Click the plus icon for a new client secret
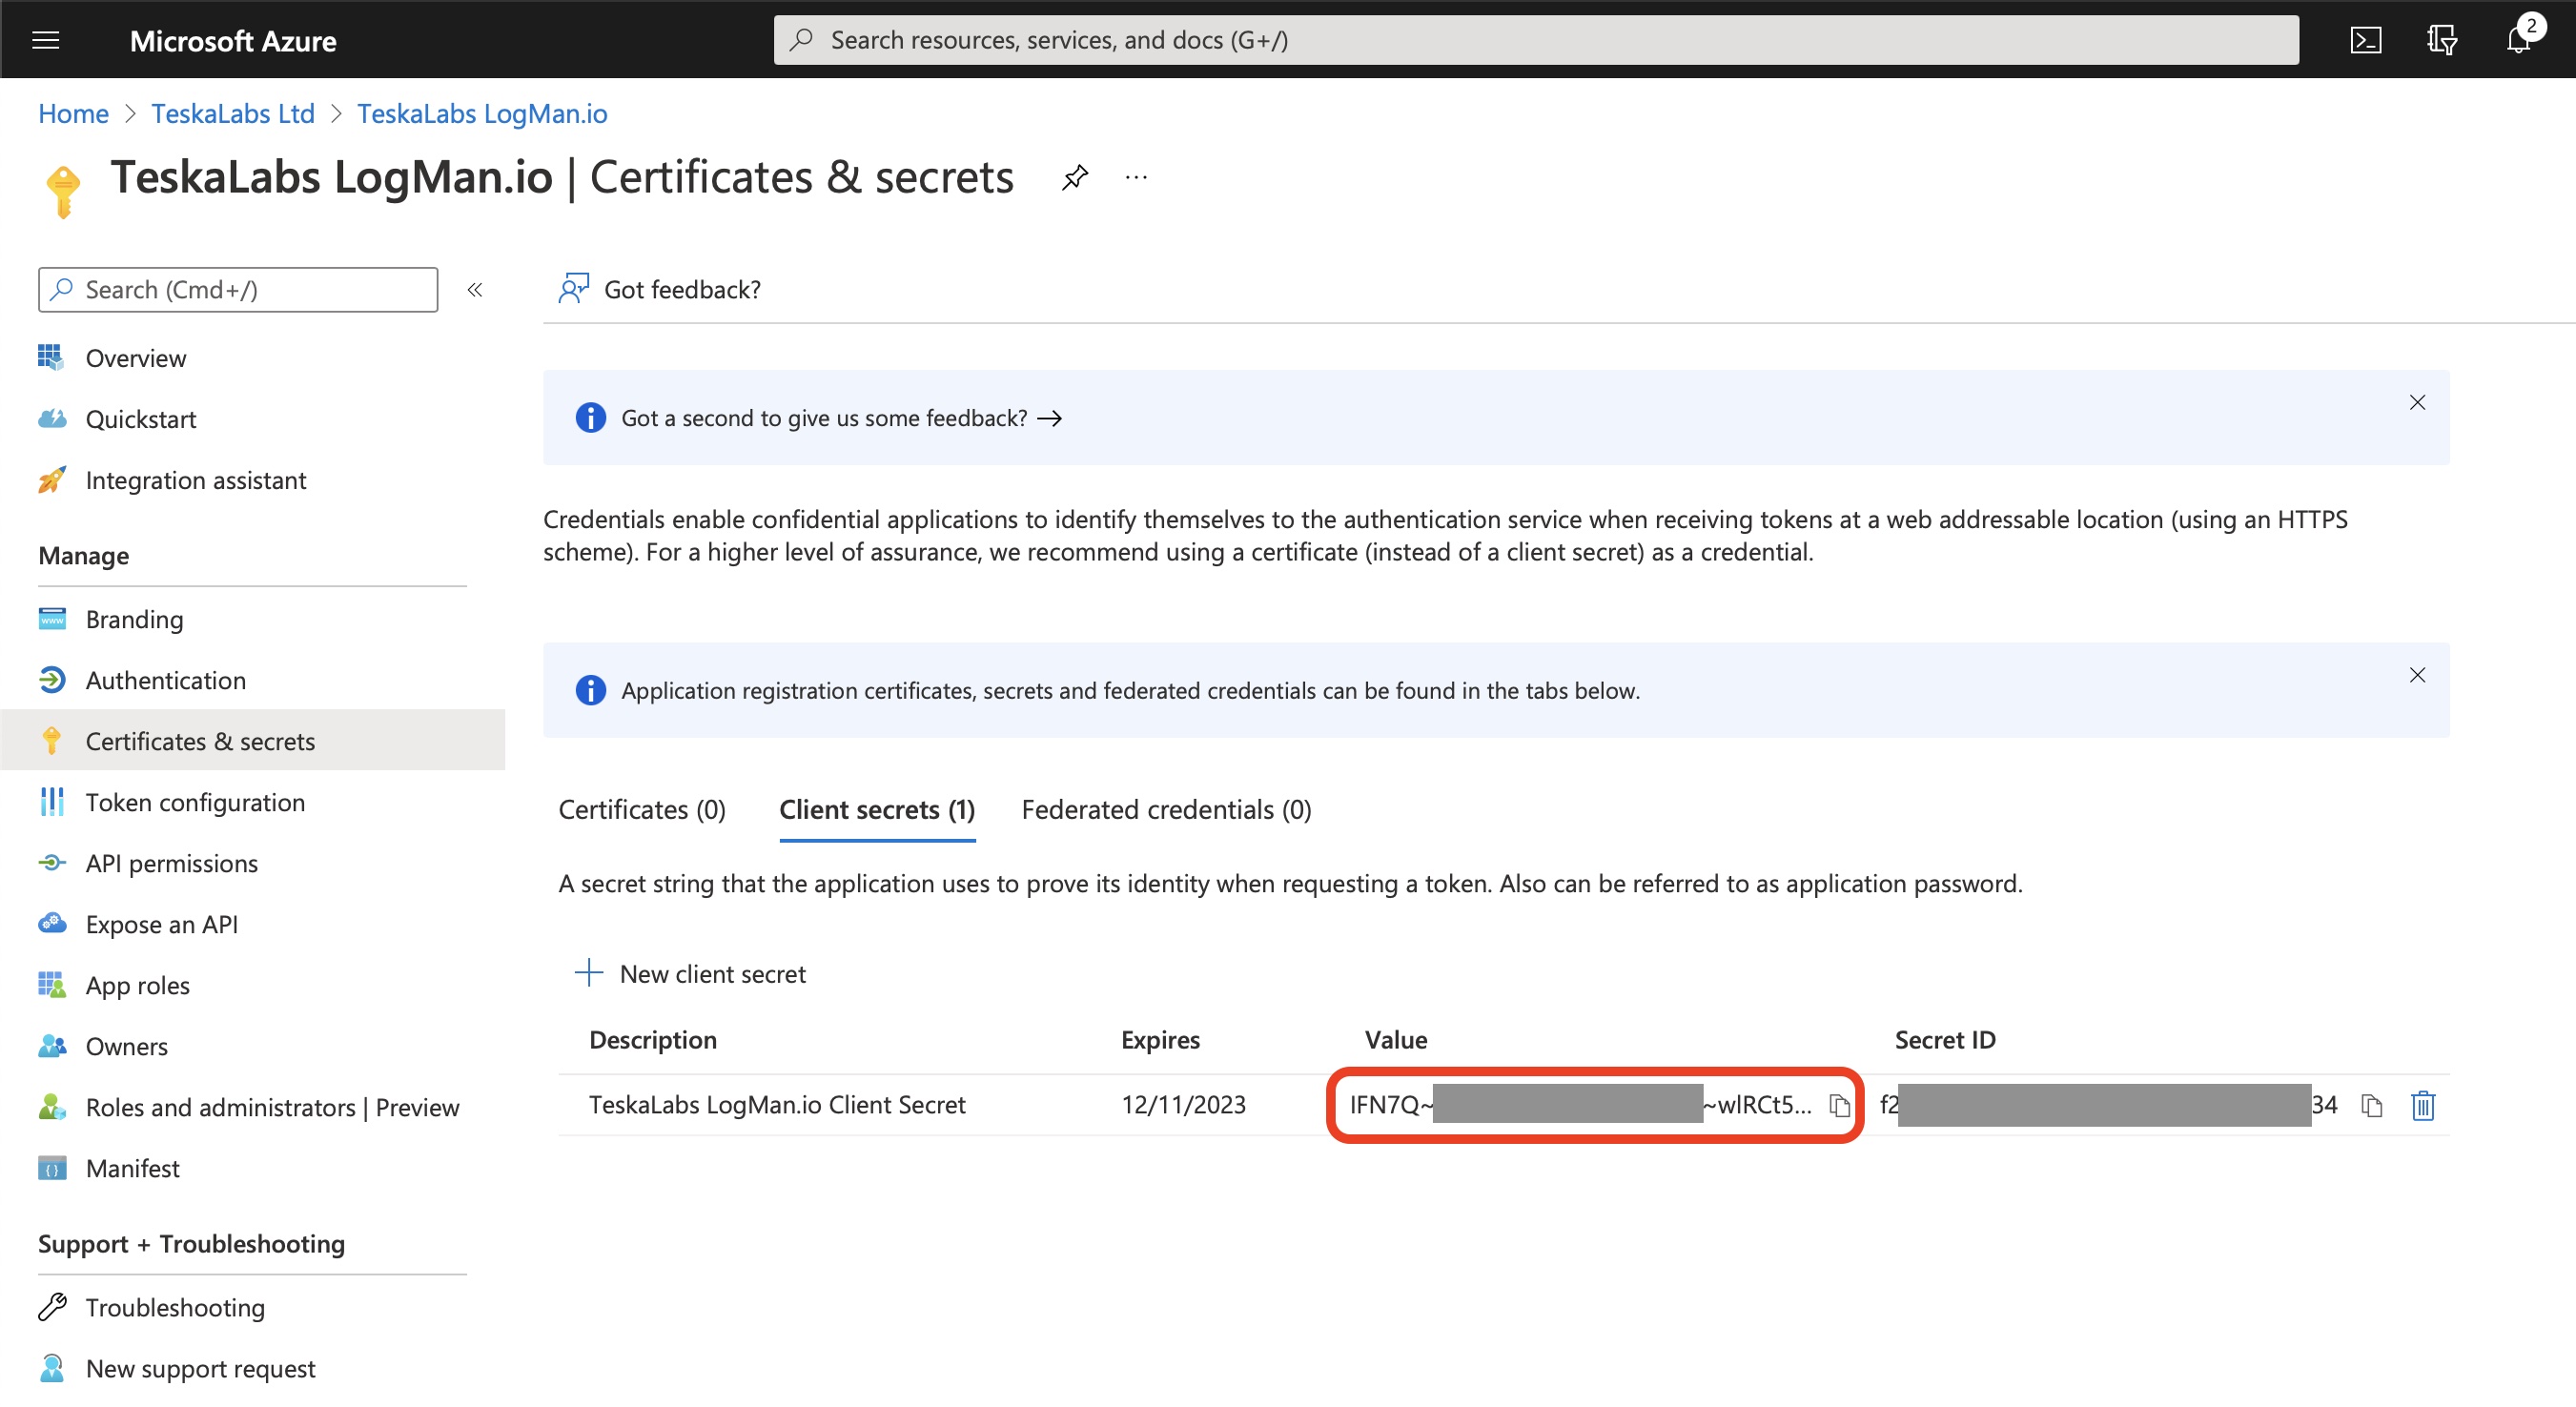The height and width of the screenshot is (1407, 2576). click(589, 973)
